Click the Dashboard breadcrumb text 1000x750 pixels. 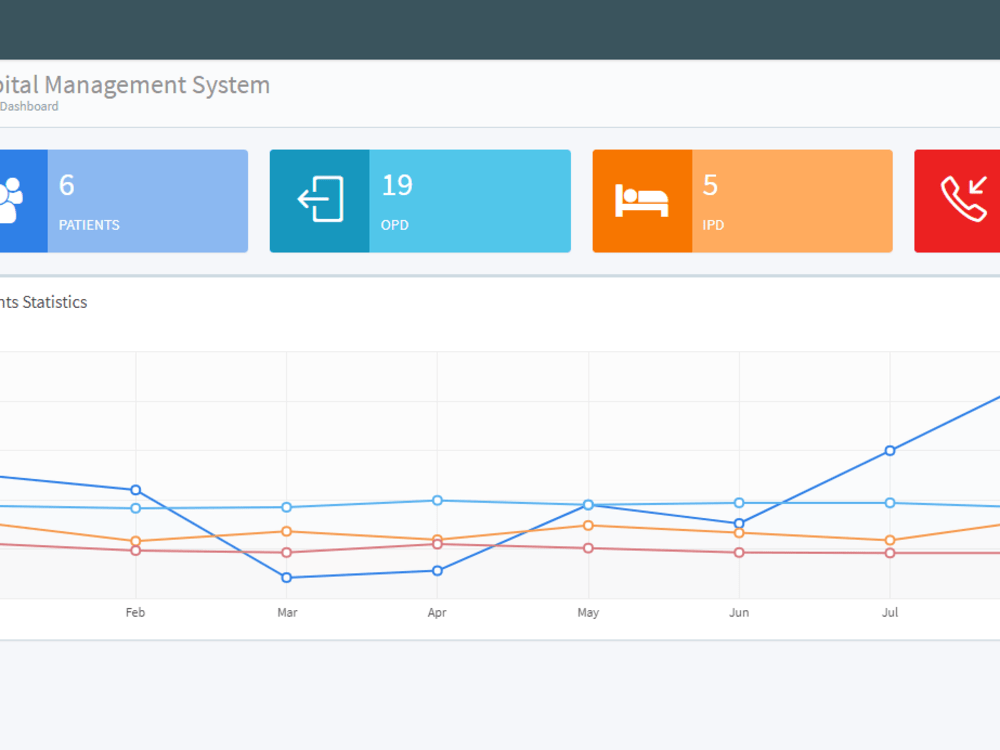tap(29, 107)
